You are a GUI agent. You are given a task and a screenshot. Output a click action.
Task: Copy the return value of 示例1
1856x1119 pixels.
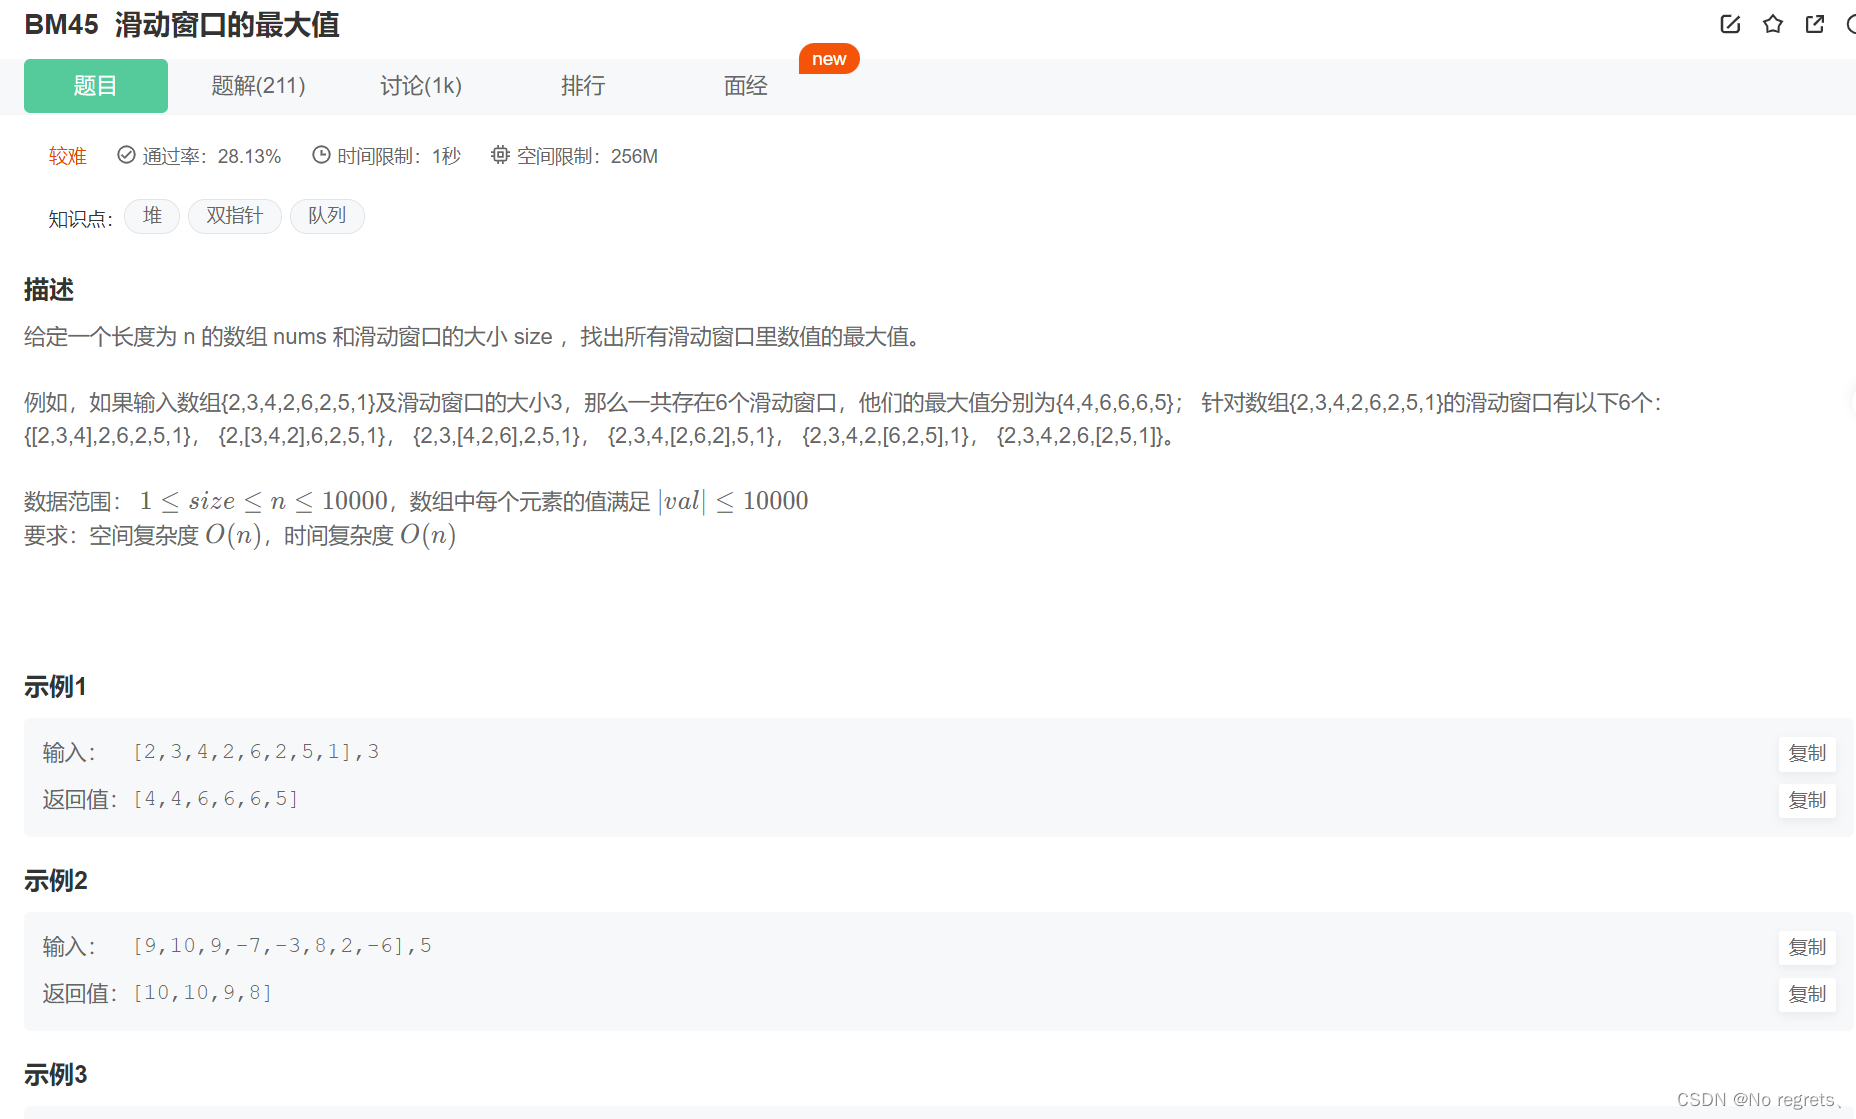pyautogui.click(x=1806, y=800)
